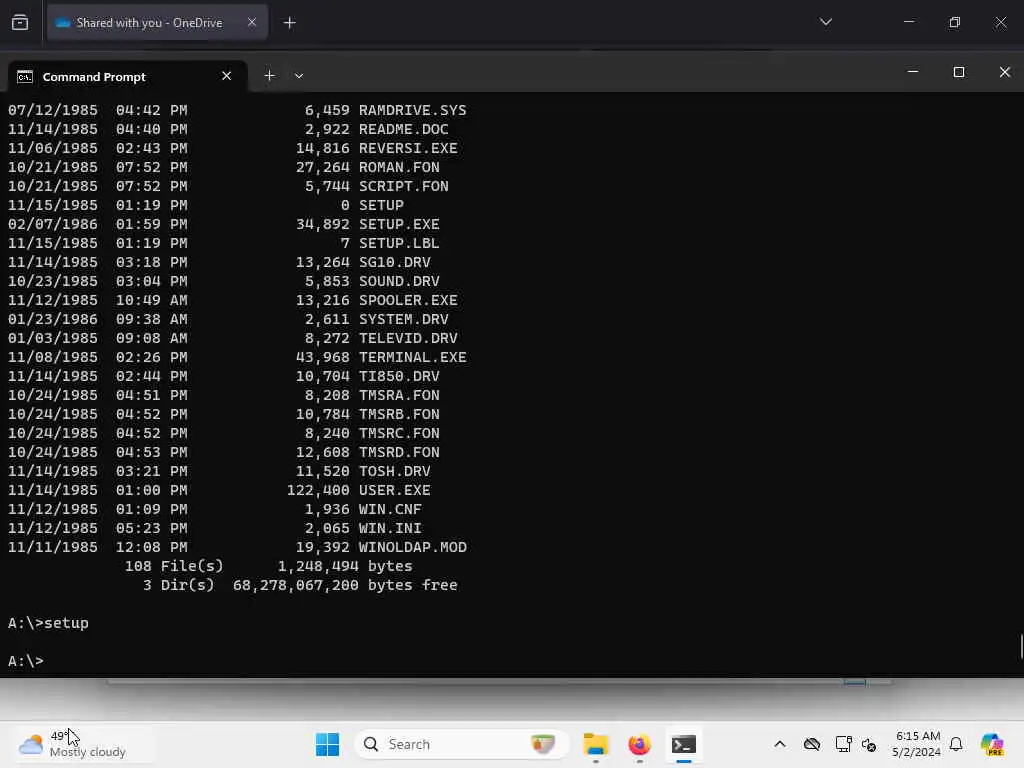Click the OneDrive cloud icon in browser tab
The height and width of the screenshot is (768, 1024).
click(x=63, y=23)
